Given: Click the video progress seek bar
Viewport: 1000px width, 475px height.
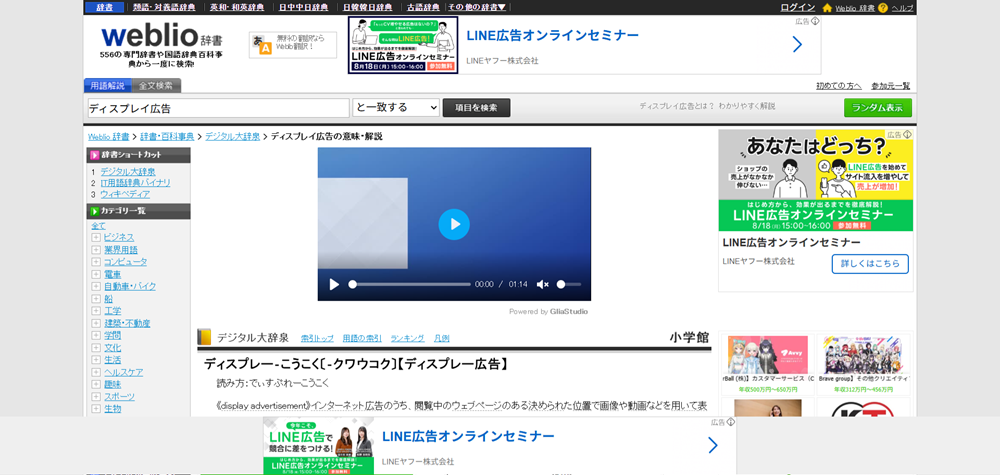Looking at the screenshot, I should click(409, 284).
